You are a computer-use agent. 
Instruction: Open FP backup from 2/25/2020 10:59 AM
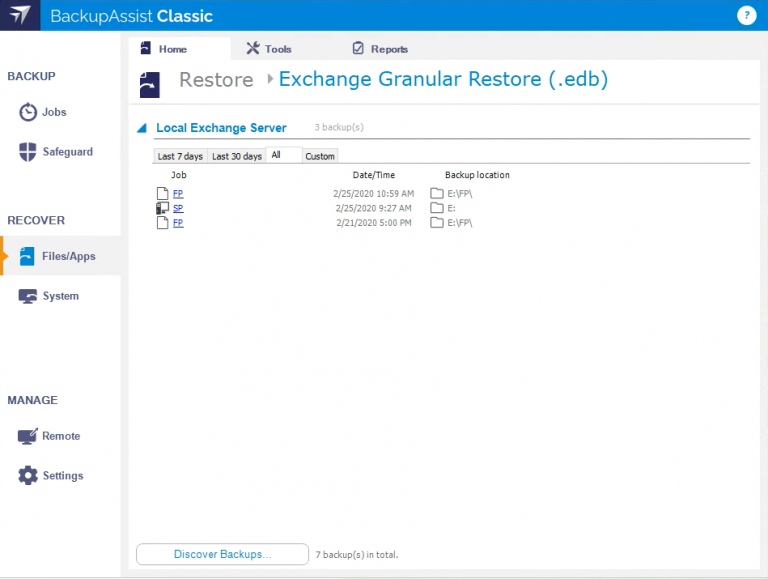point(178,193)
